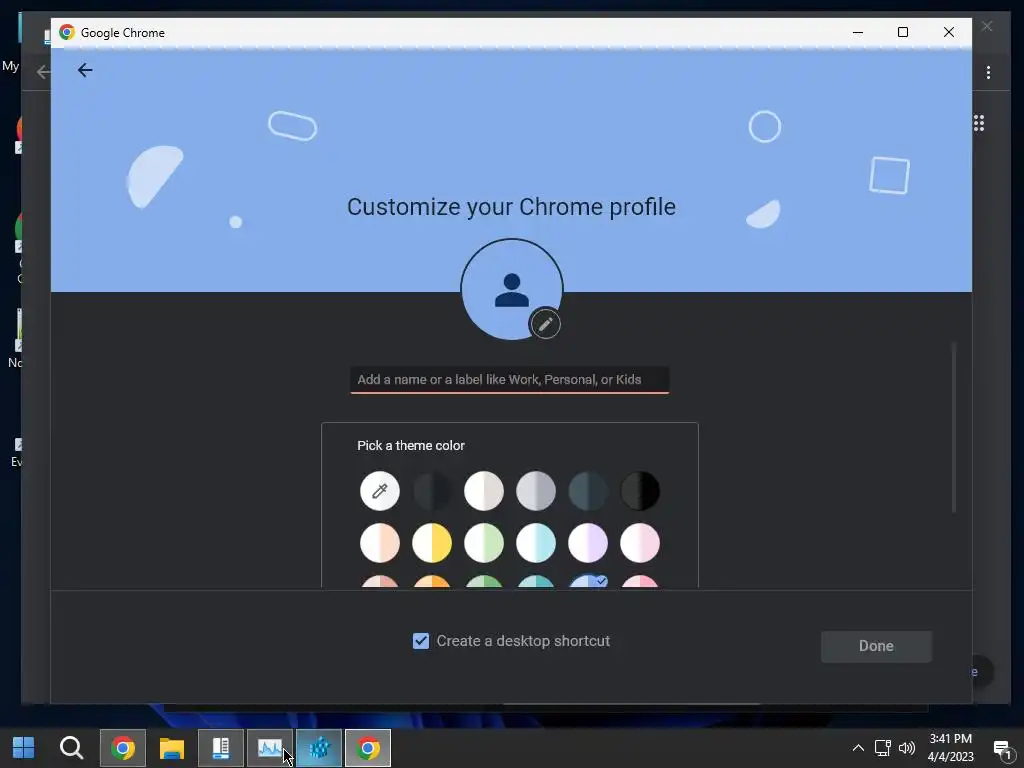Open the performance monitor taskbar app
Image resolution: width=1024 pixels, height=768 pixels.
coord(270,748)
